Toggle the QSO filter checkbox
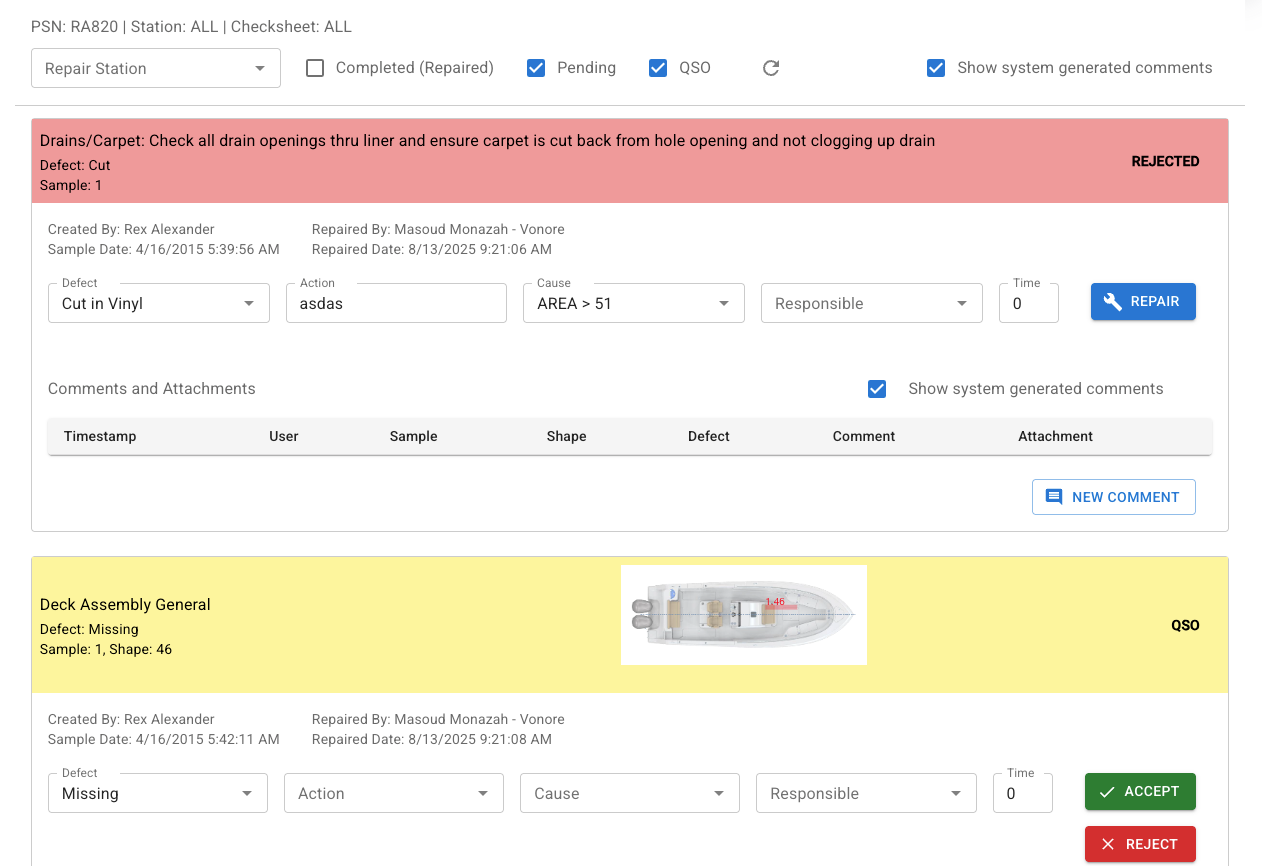Viewport: 1262px width, 866px height. coord(658,68)
